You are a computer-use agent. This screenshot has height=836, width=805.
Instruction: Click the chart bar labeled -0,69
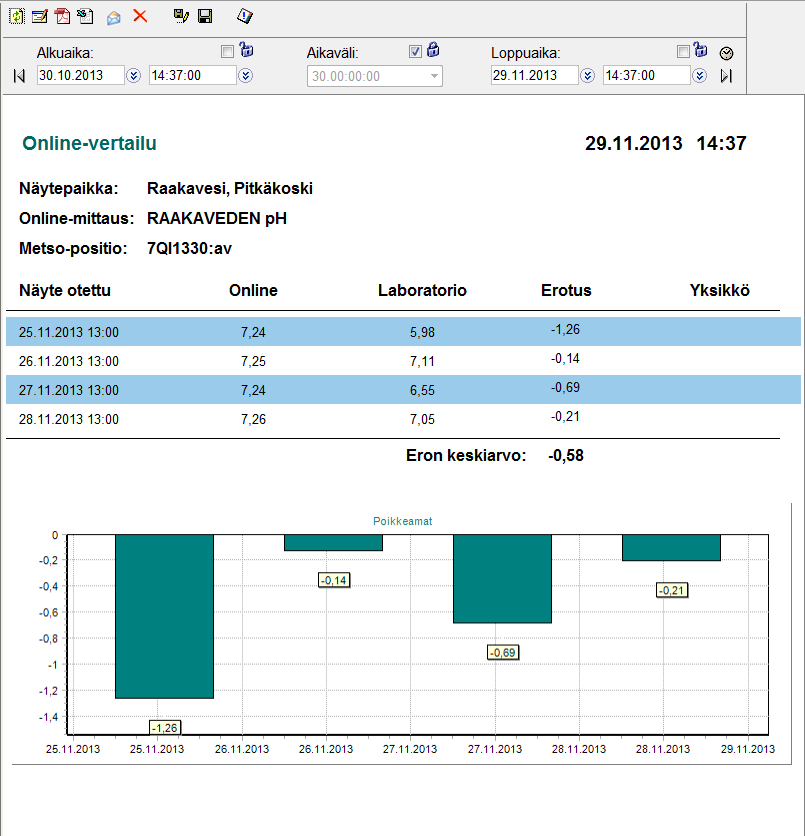pos(502,579)
